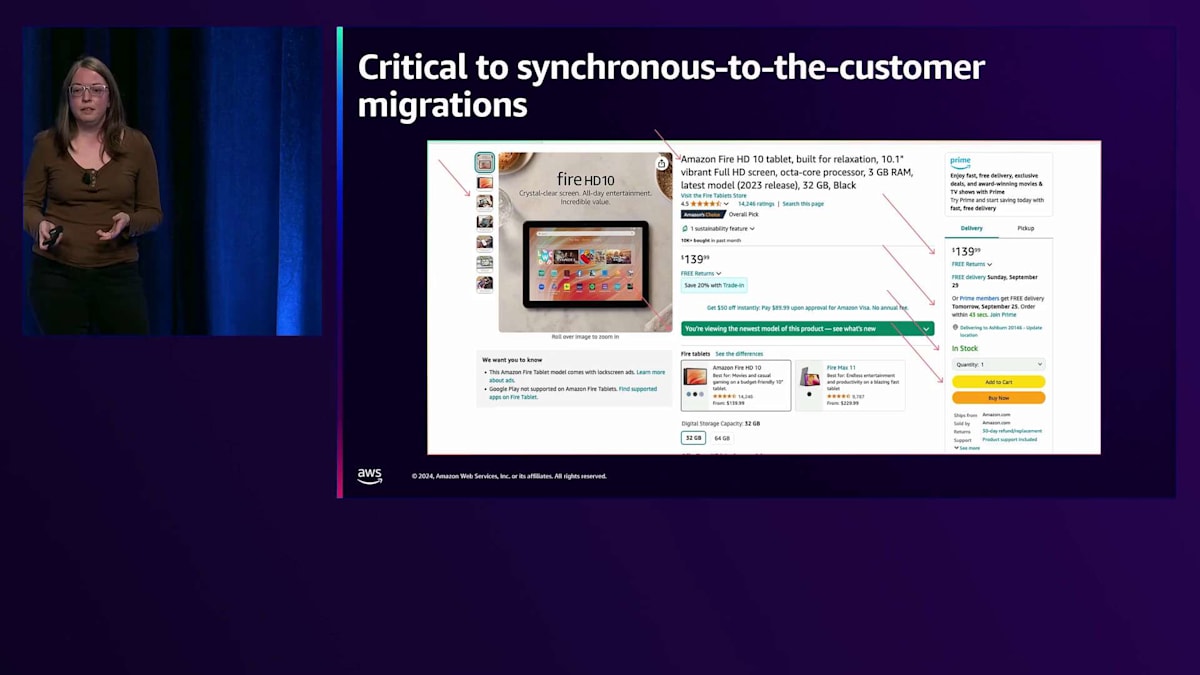This screenshot has height=675, width=1200.
Task: Click the AWS logo in slide footer
Action: (x=370, y=476)
